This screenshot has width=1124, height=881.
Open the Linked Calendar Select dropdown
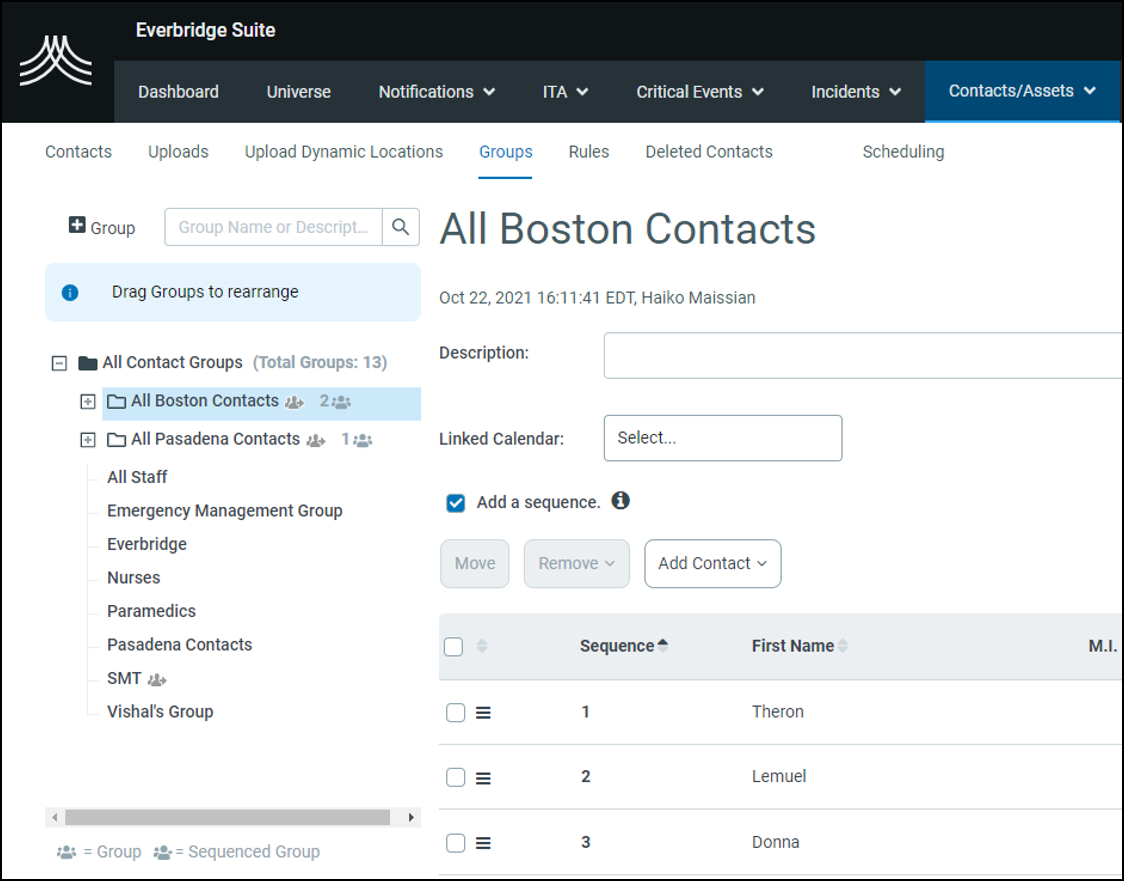pos(722,438)
